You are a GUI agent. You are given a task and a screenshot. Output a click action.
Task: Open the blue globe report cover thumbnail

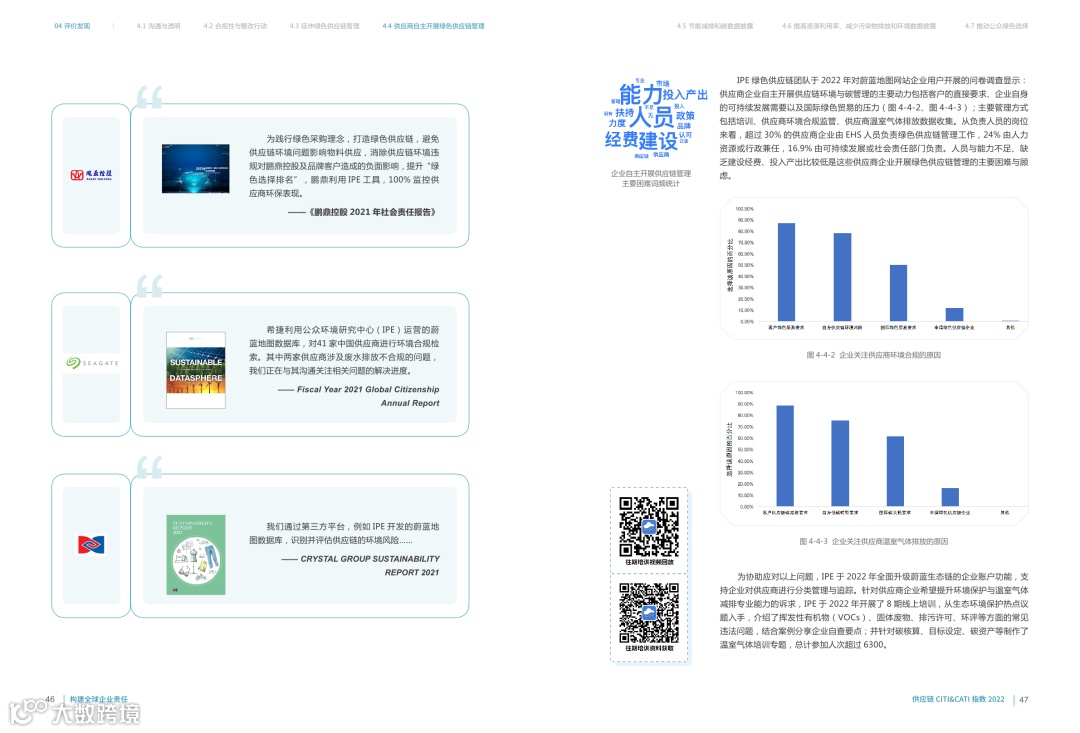pos(196,169)
